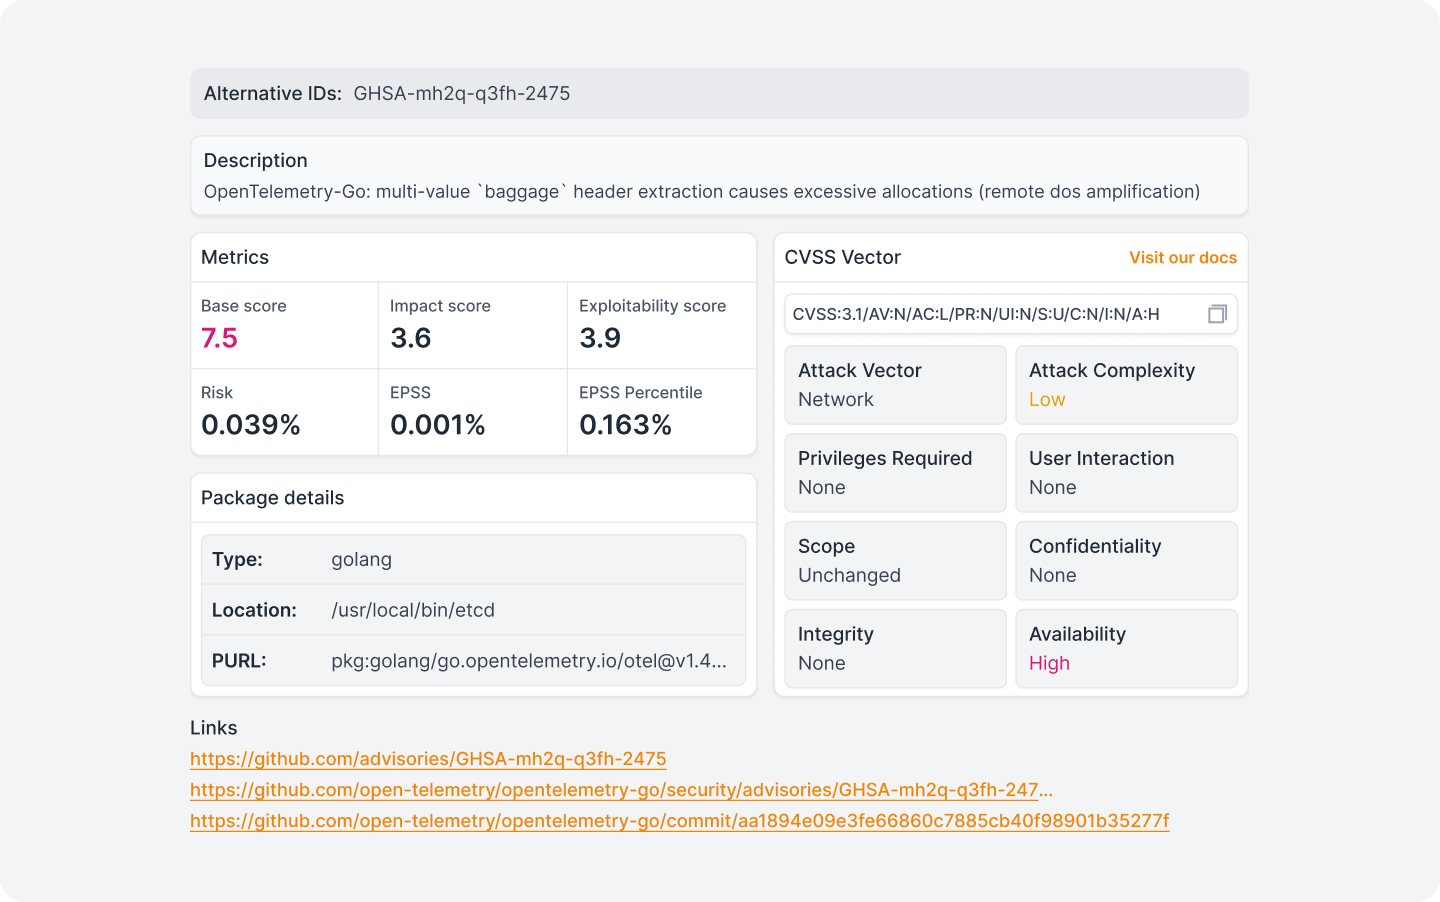Select the Scope Unchanged card
The image size is (1440, 902).
pyautogui.click(x=895, y=561)
